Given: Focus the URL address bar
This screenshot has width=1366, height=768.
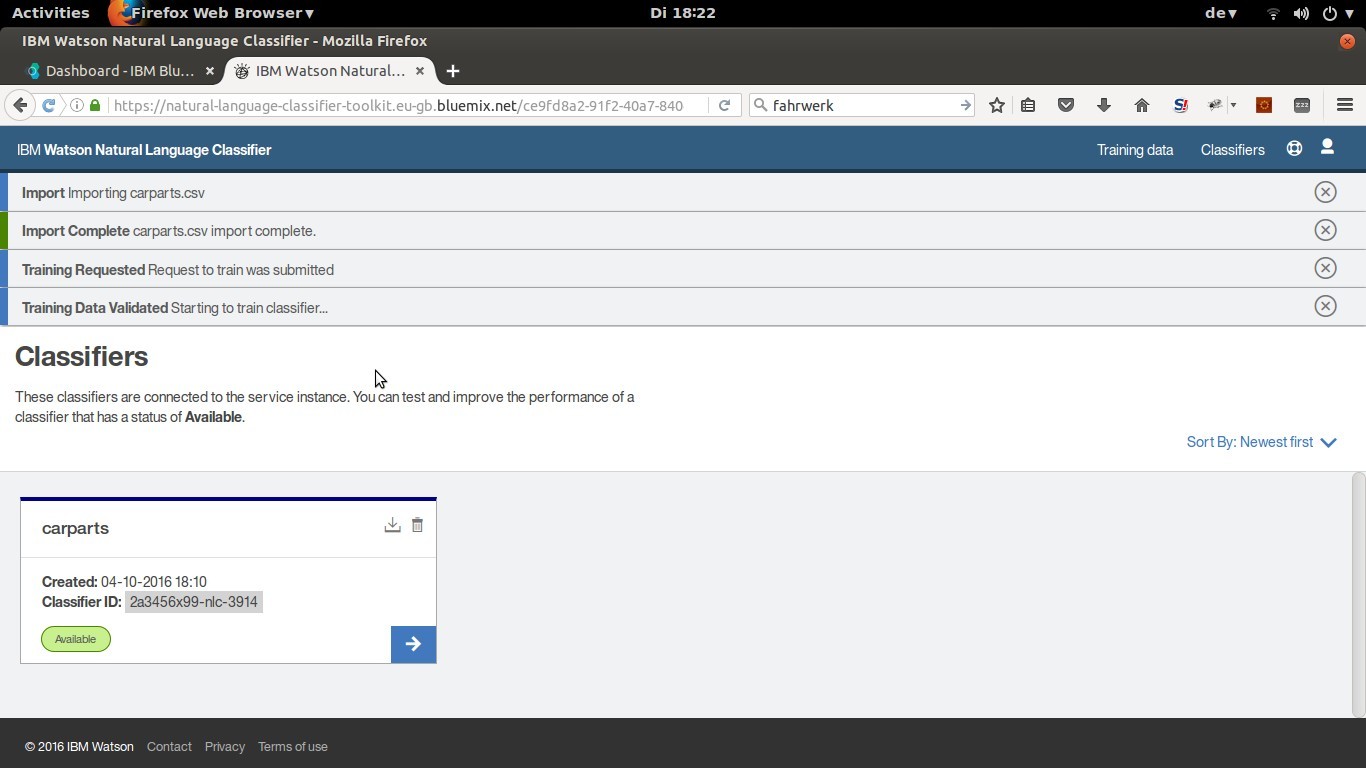Looking at the screenshot, I should tap(408, 105).
